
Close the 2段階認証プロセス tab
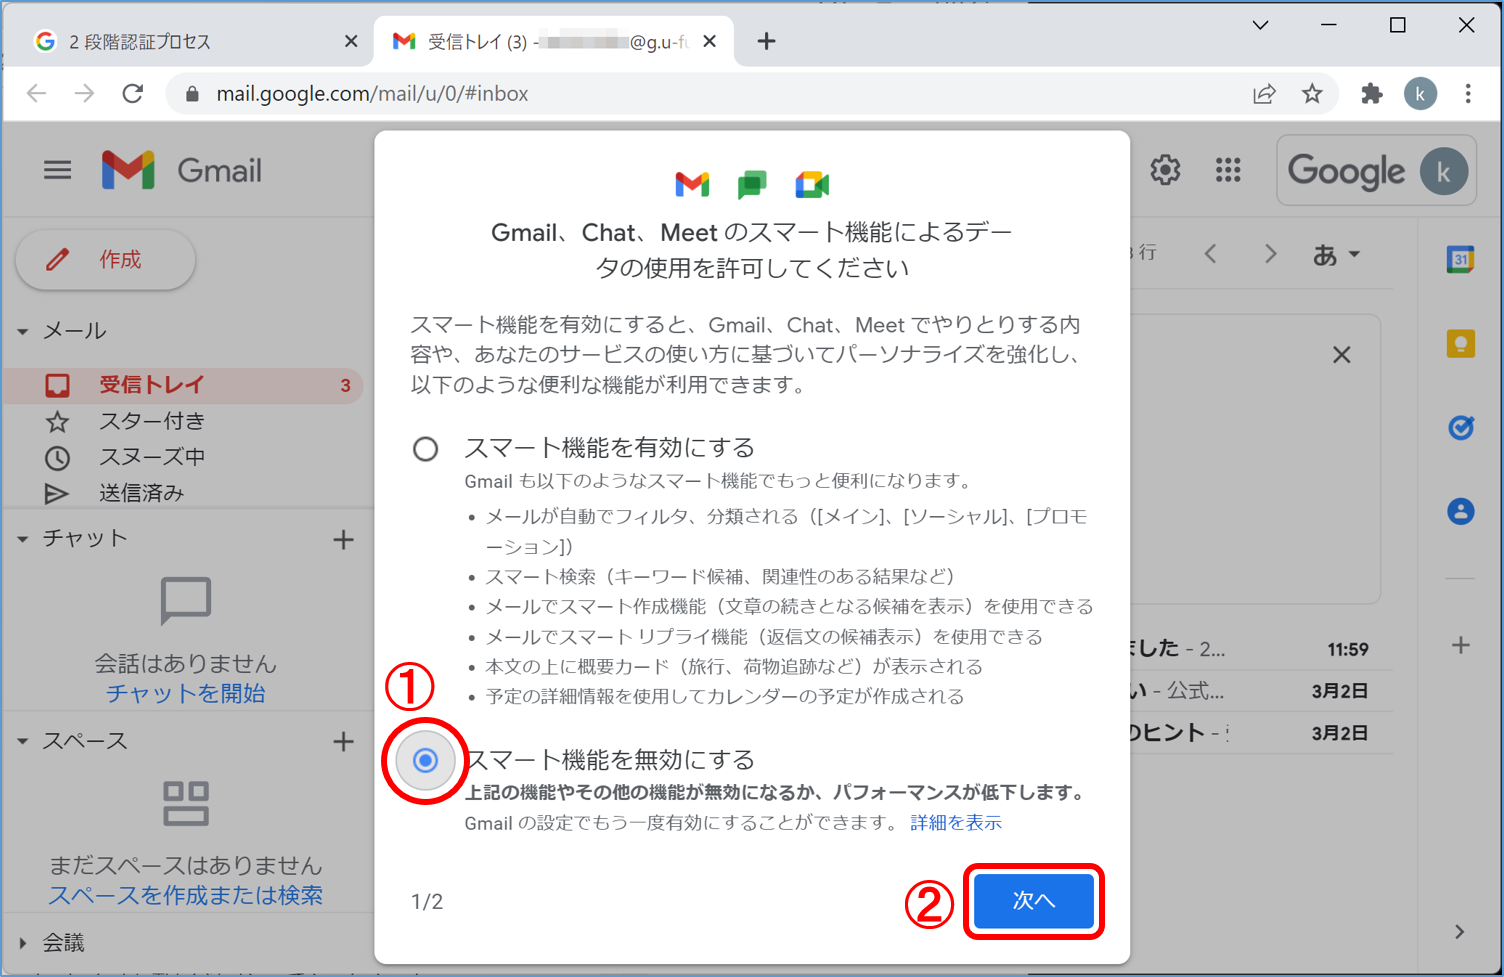click(351, 41)
